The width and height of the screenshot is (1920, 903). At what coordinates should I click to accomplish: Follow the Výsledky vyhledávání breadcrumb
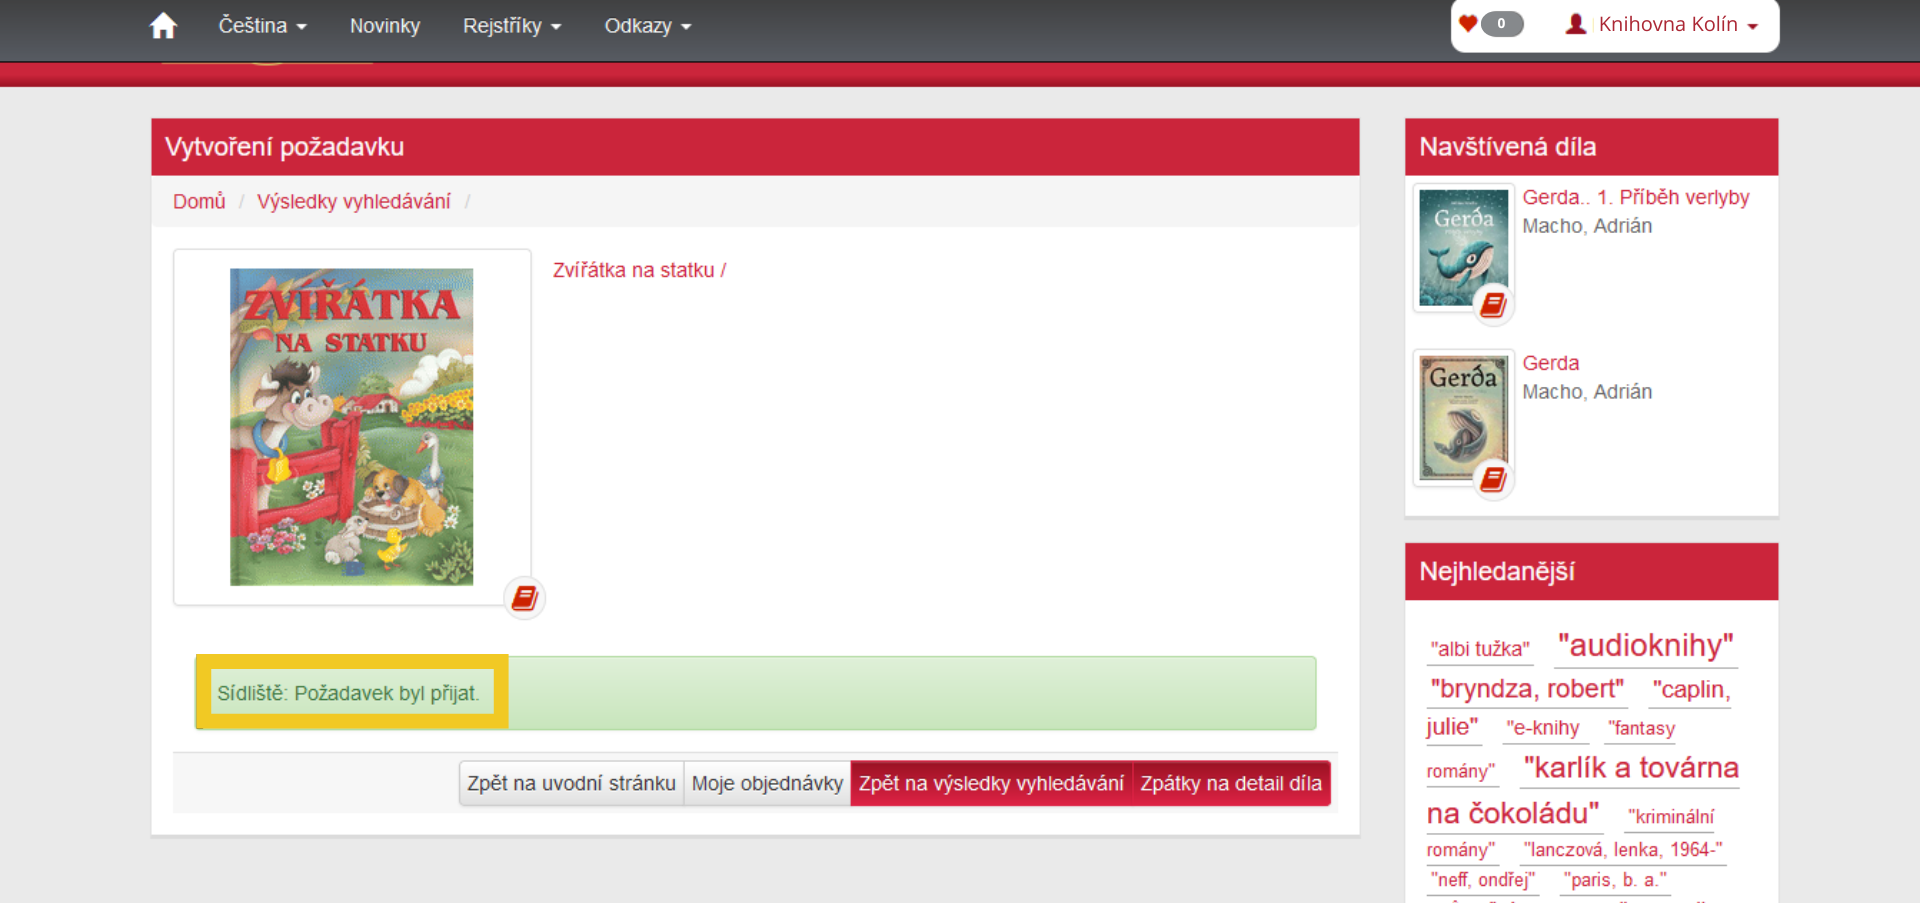click(x=354, y=201)
